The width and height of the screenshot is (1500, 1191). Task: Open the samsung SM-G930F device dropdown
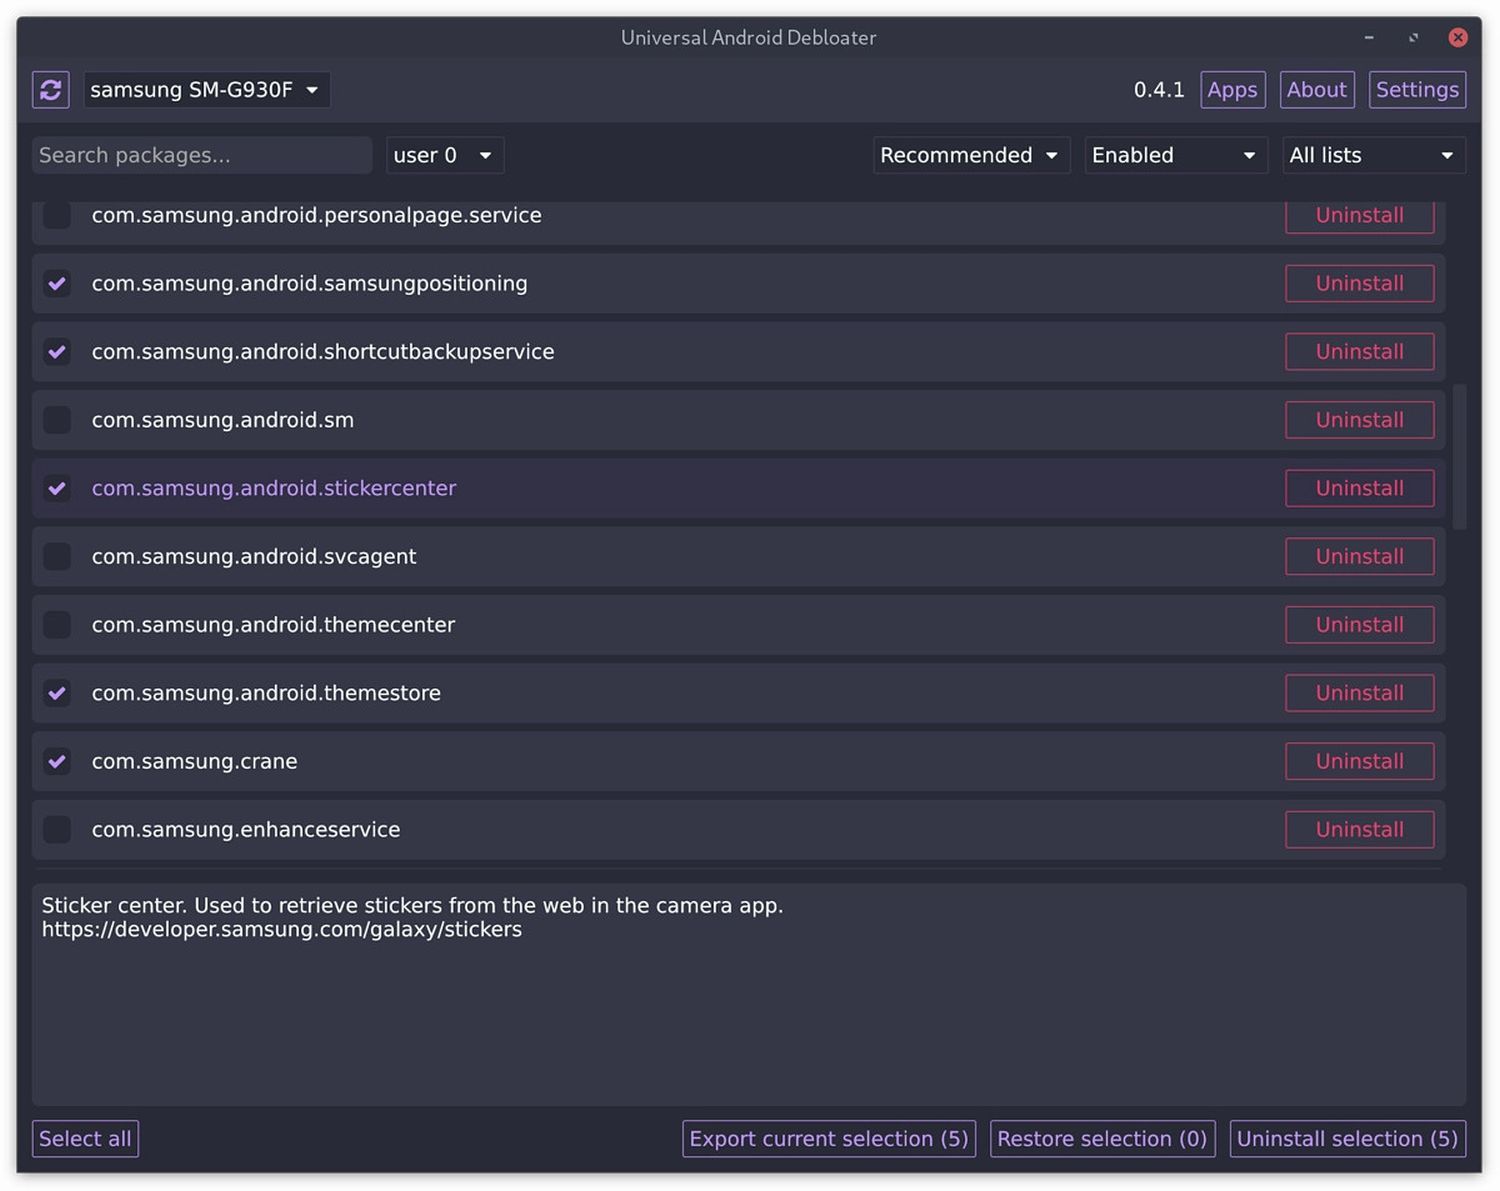[x=206, y=90]
